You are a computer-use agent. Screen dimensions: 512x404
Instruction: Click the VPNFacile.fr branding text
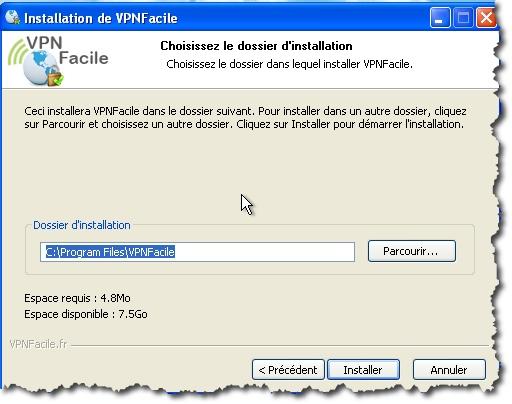(x=38, y=344)
